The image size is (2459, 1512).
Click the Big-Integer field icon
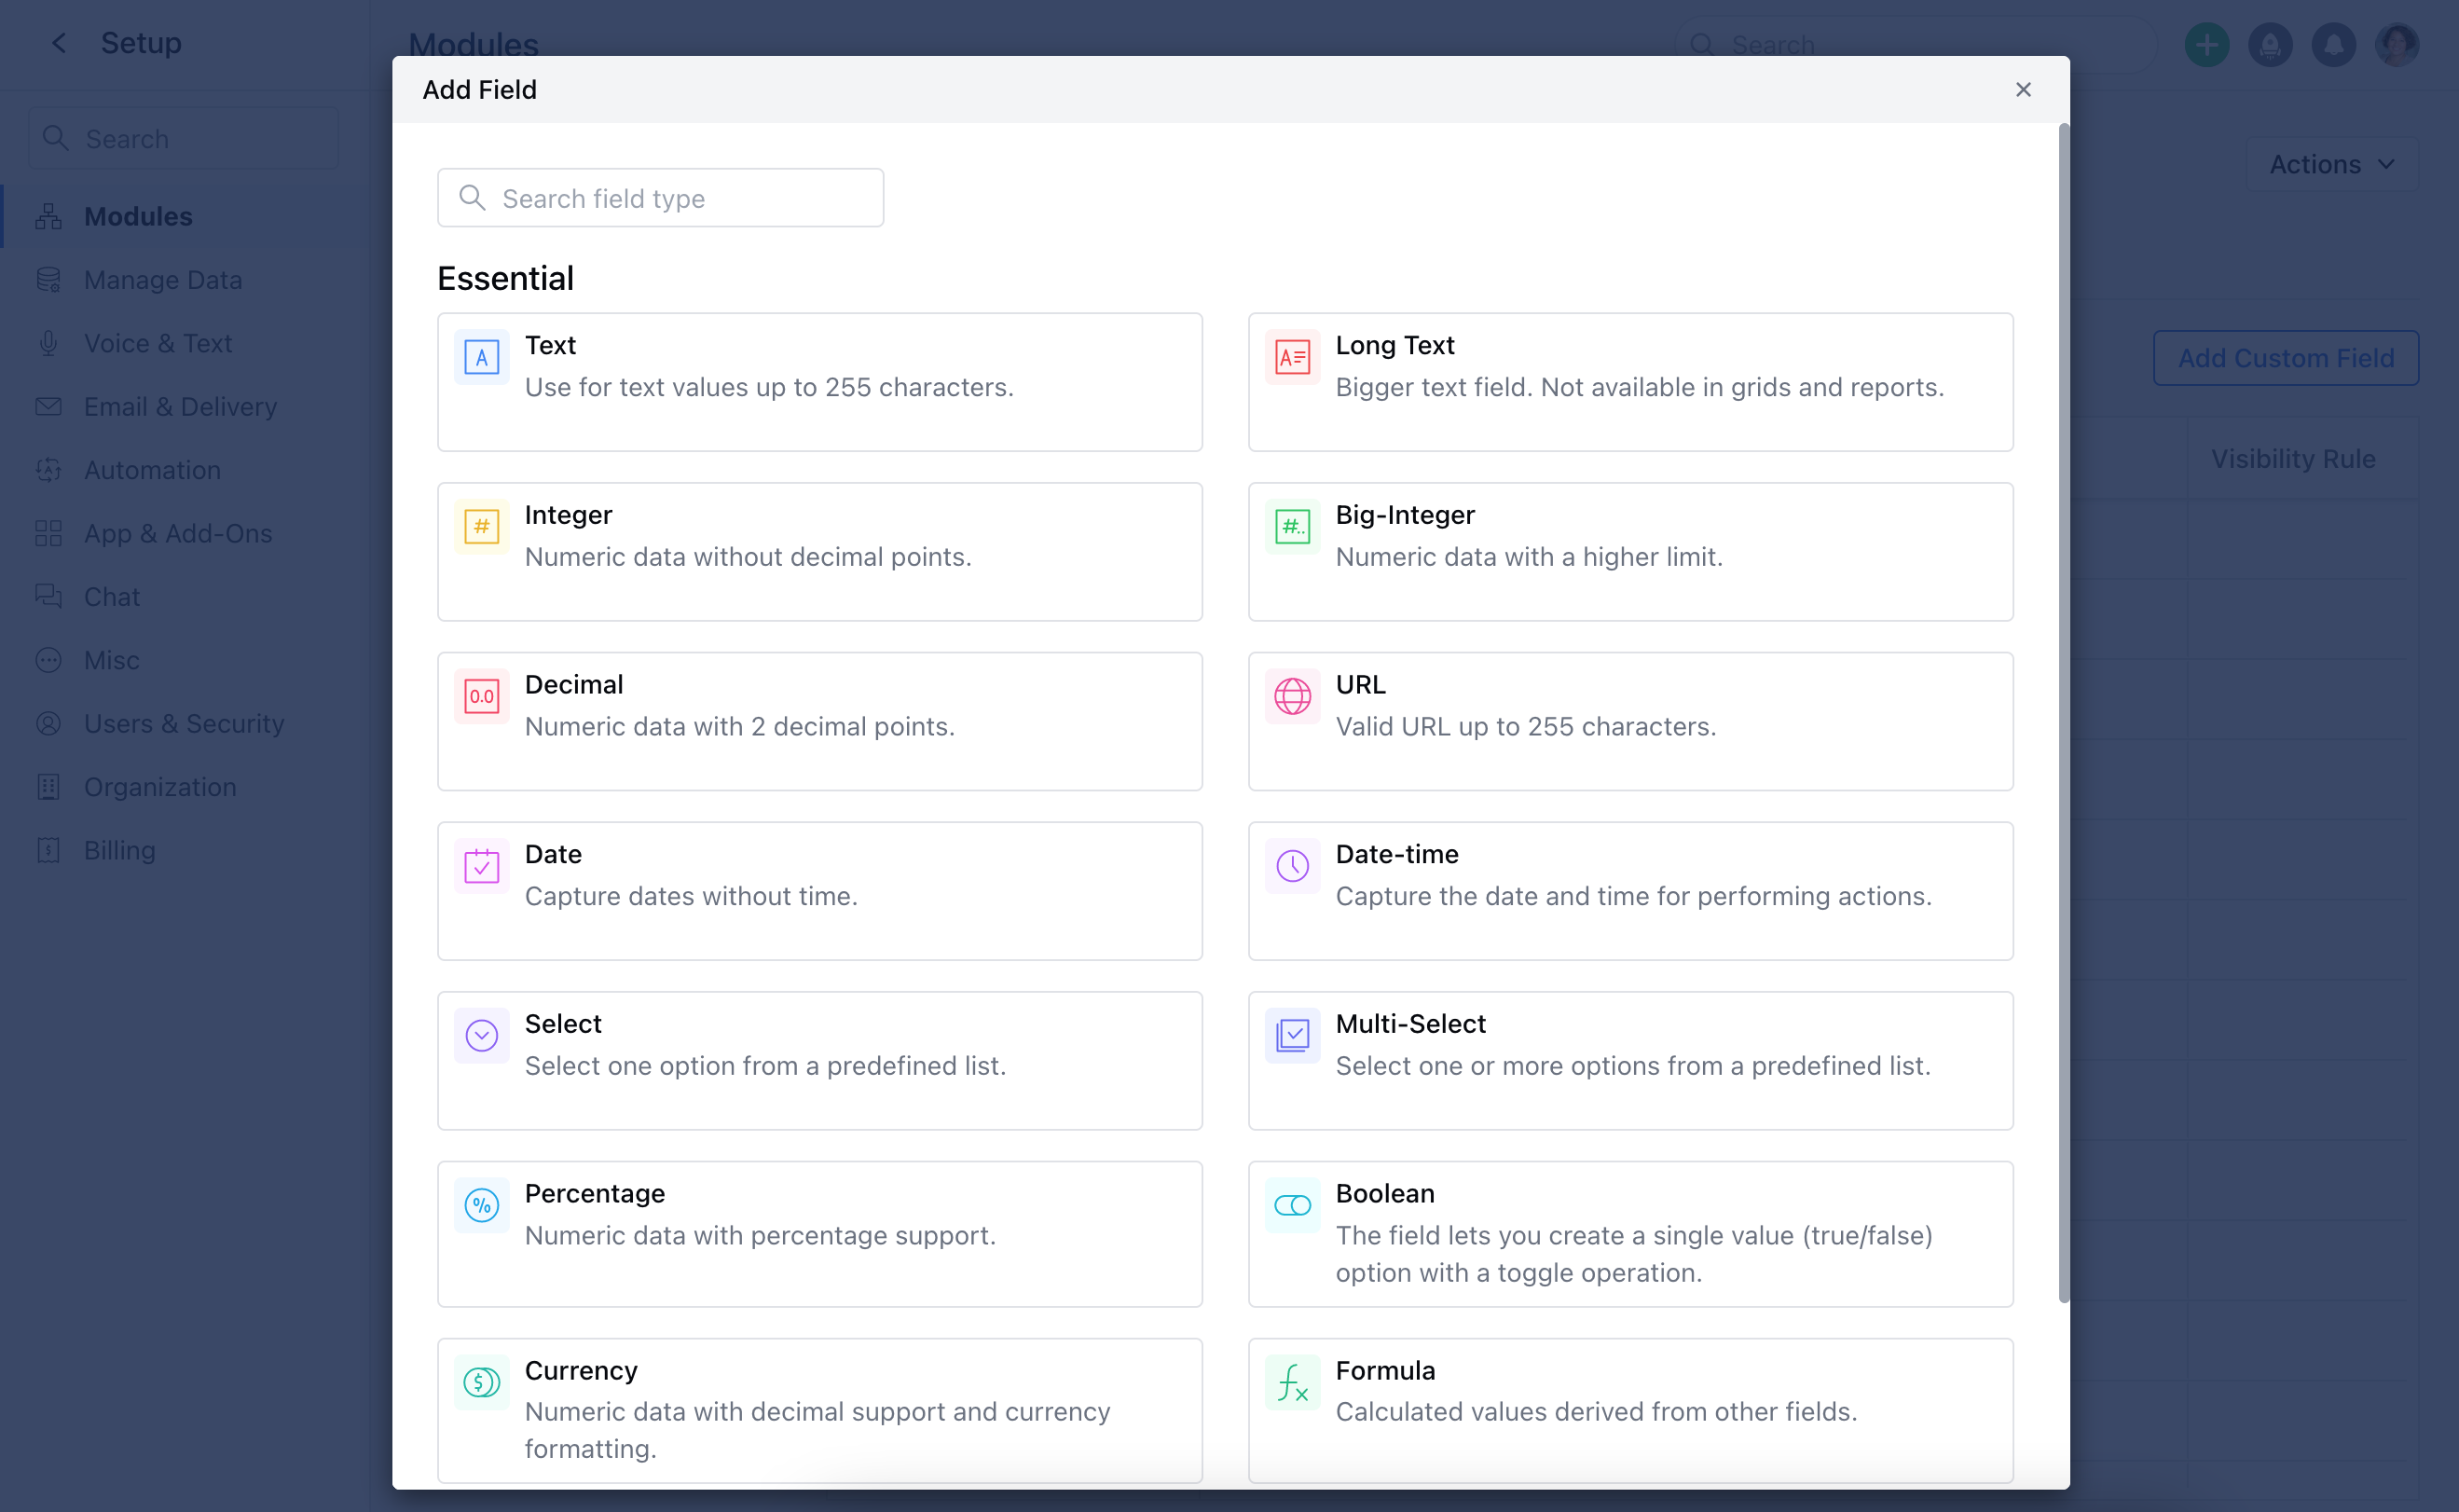click(x=1292, y=527)
